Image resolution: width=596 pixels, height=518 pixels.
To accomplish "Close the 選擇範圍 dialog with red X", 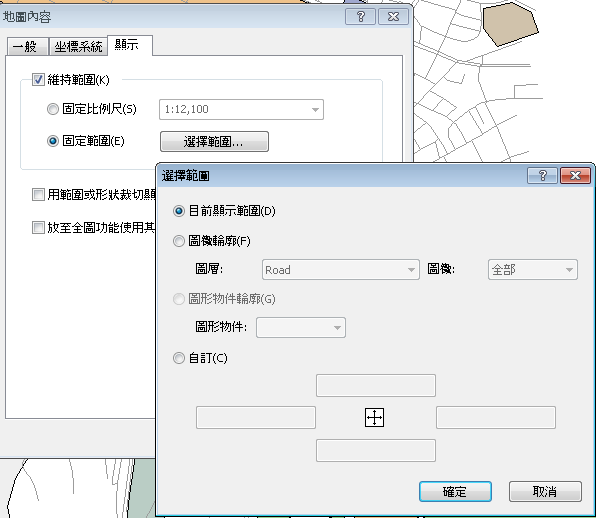I will point(575,176).
